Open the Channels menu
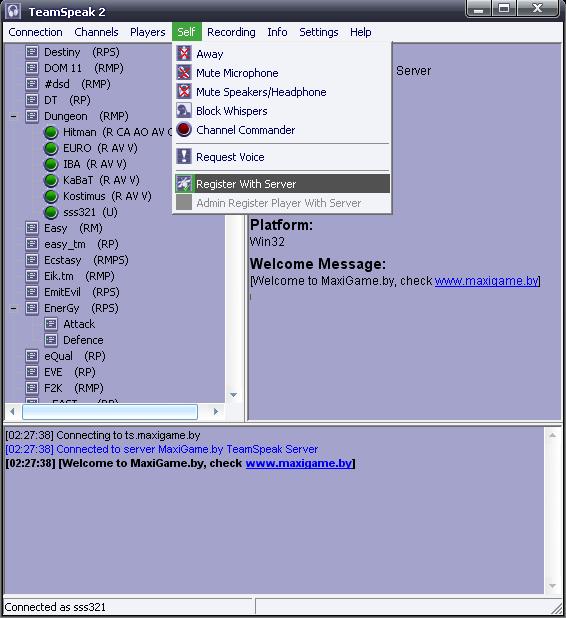The image size is (566, 618). pos(96,32)
